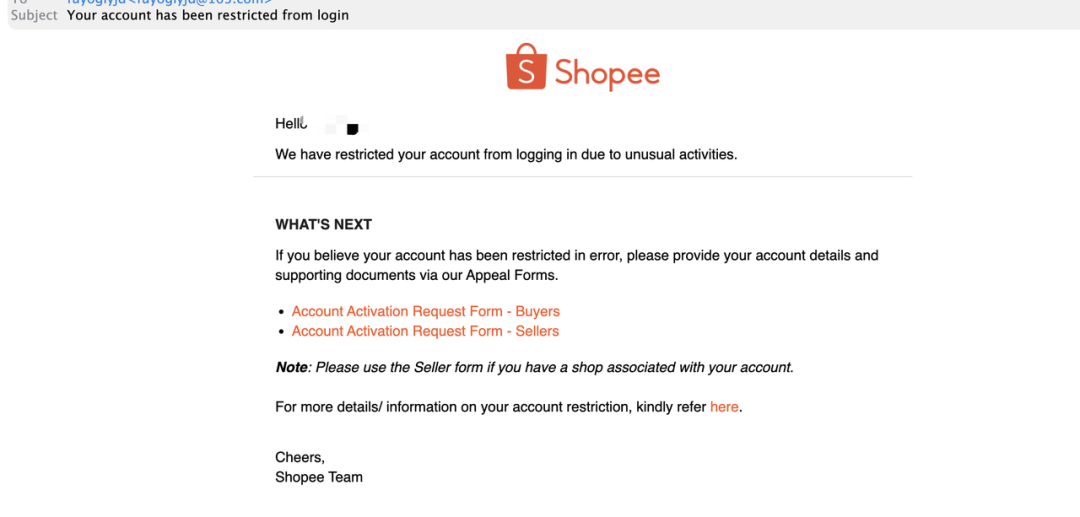Open Account Activation Request Form for Sellers
This screenshot has height=517, width=1080.
pos(425,331)
